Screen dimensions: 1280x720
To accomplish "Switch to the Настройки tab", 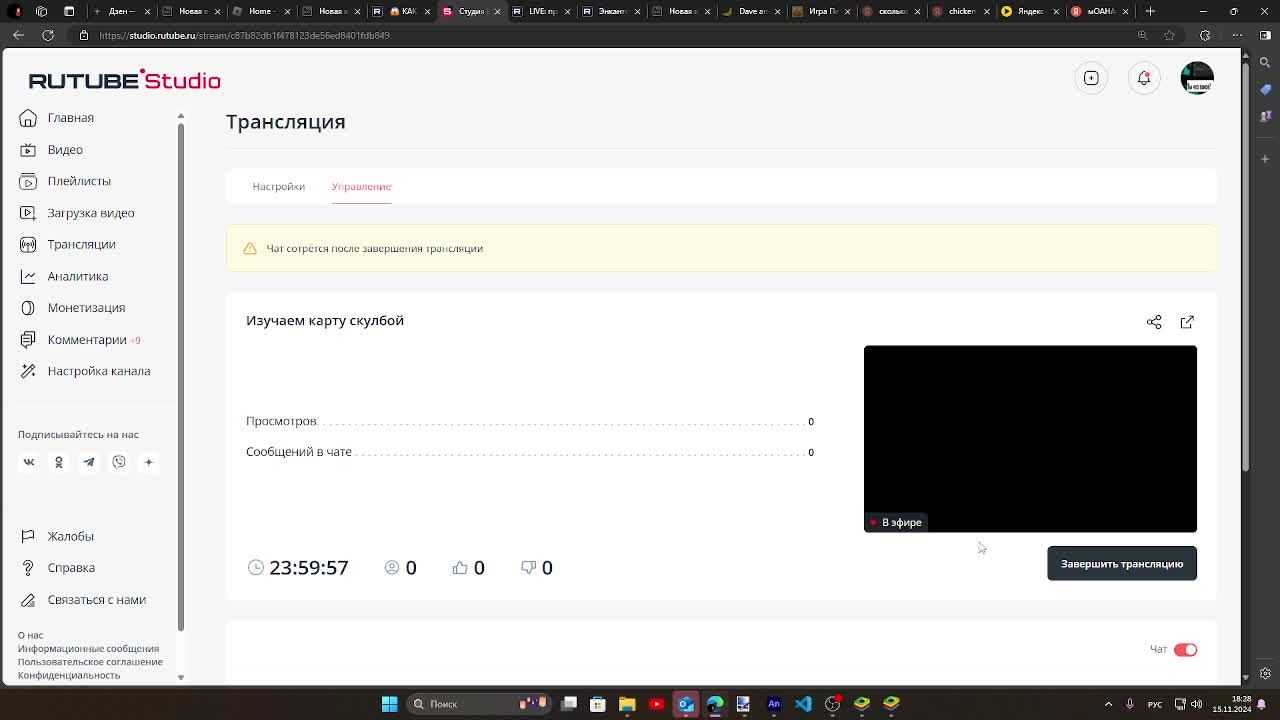I will click(278, 187).
